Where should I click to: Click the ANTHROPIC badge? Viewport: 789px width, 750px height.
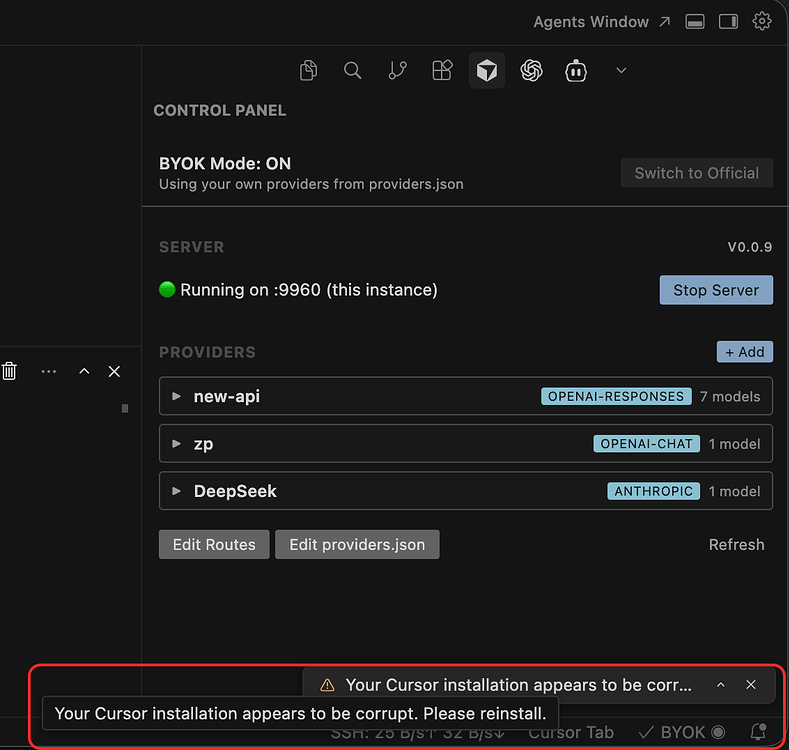coord(653,491)
